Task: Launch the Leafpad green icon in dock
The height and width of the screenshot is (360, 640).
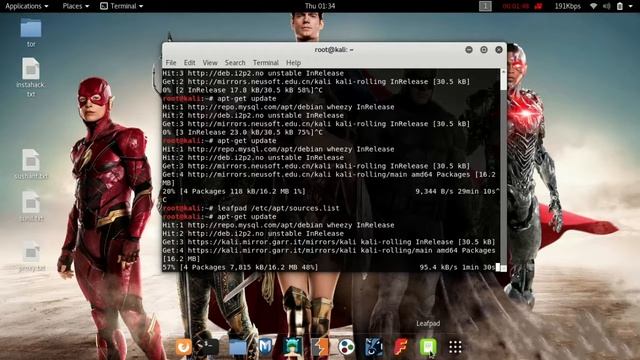Action: pyautogui.click(x=428, y=347)
